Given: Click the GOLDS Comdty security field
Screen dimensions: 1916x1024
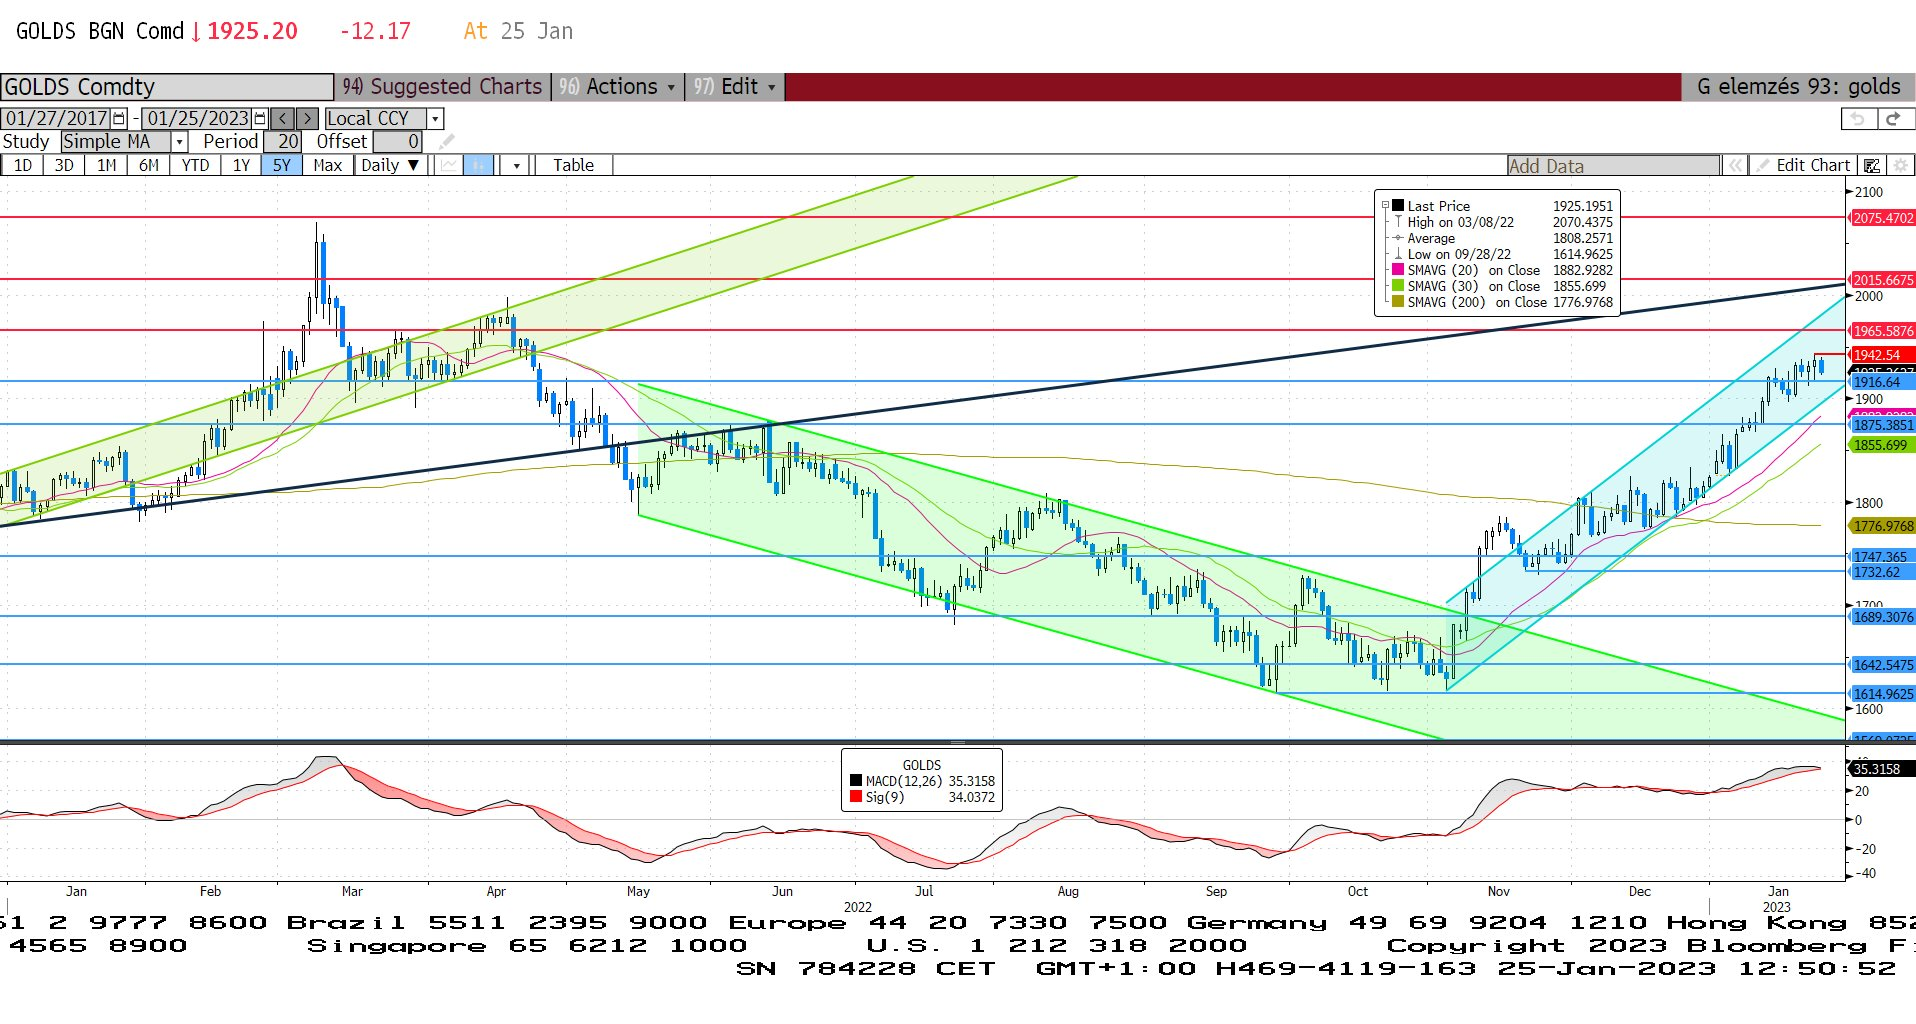Looking at the screenshot, I should pos(166,86).
